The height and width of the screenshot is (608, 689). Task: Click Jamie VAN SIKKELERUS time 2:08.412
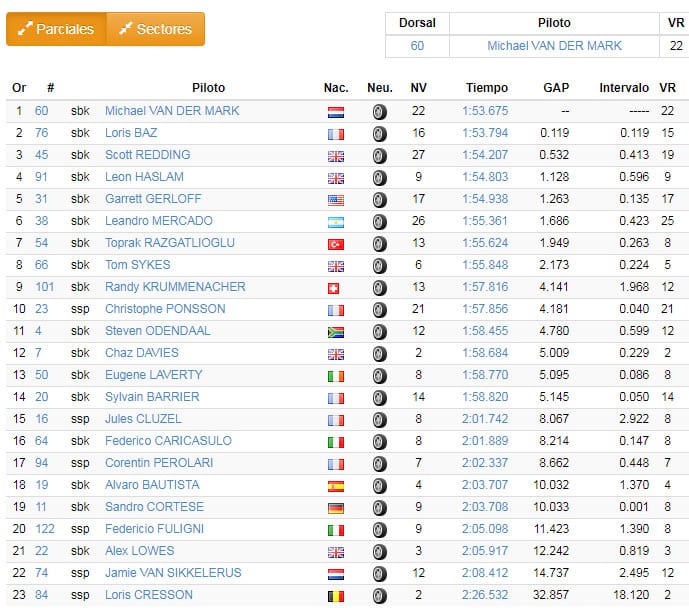[x=485, y=573]
